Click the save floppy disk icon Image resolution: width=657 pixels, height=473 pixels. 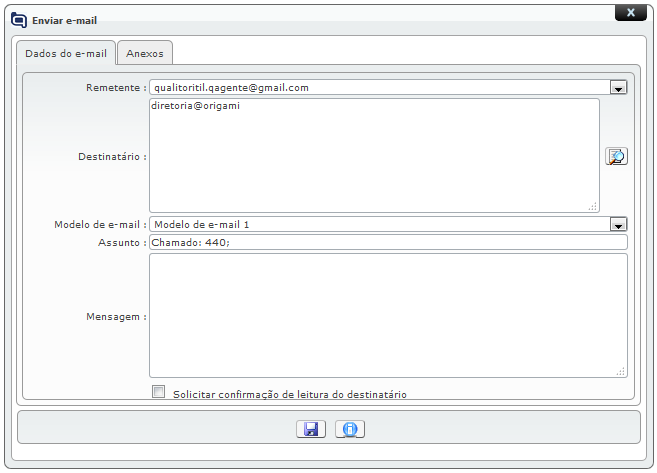[311, 429]
